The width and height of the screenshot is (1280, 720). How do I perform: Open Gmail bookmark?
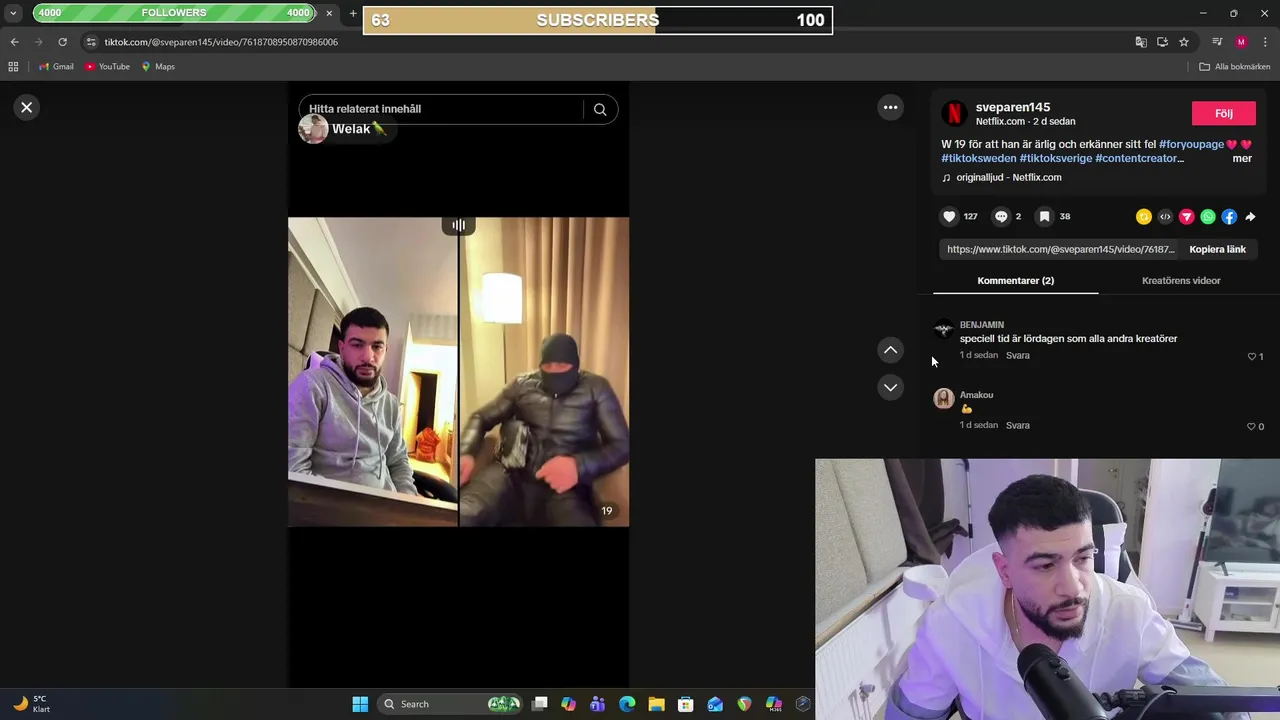[x=56, y=67]
